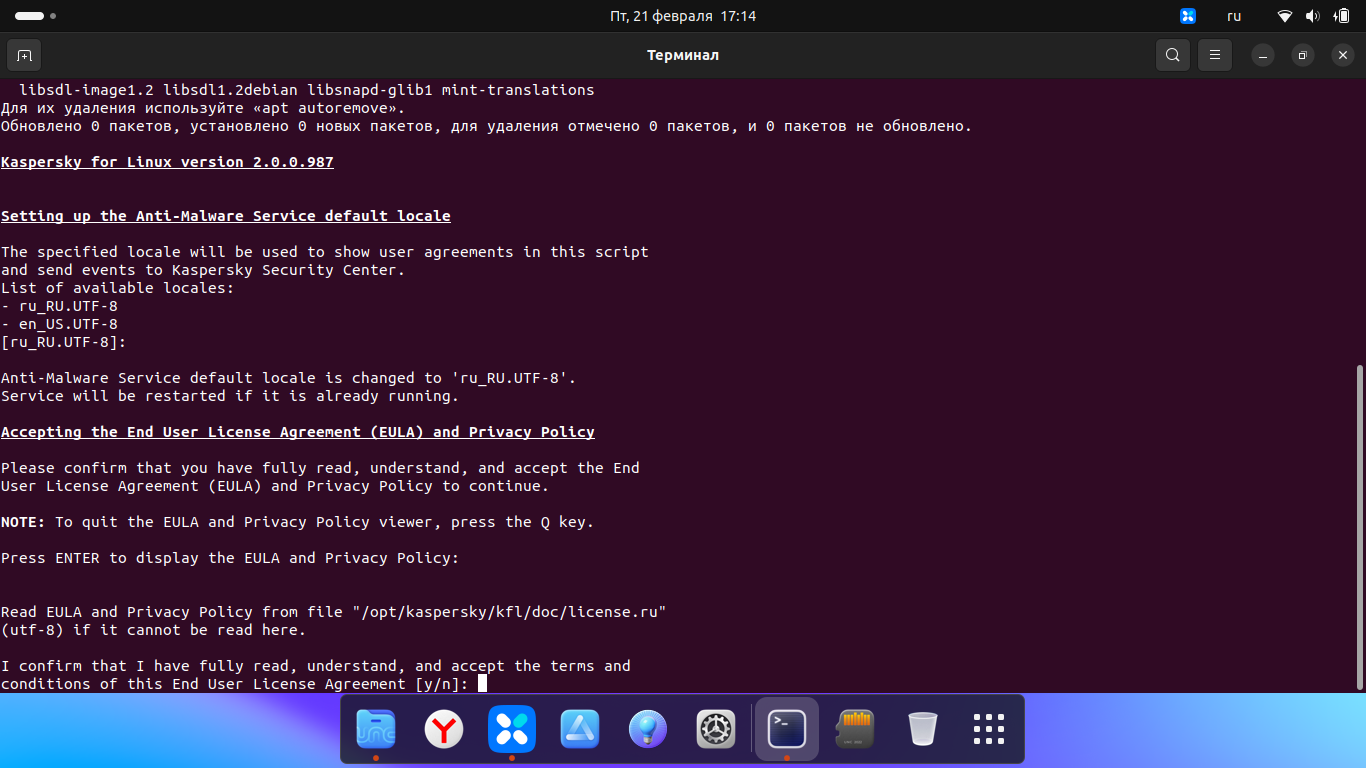
Task: Open the ru keyboard layout switcher
Action: (1234, 16)
